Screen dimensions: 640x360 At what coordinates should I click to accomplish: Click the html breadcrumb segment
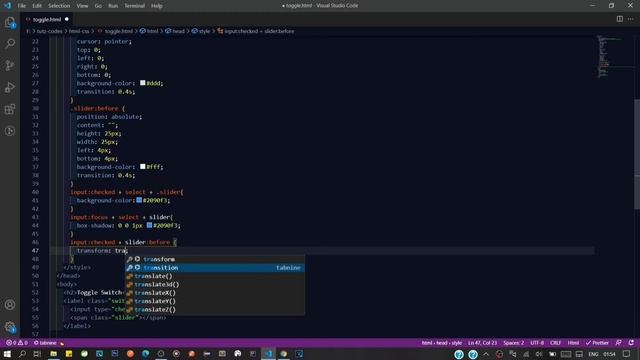(153, 31)
